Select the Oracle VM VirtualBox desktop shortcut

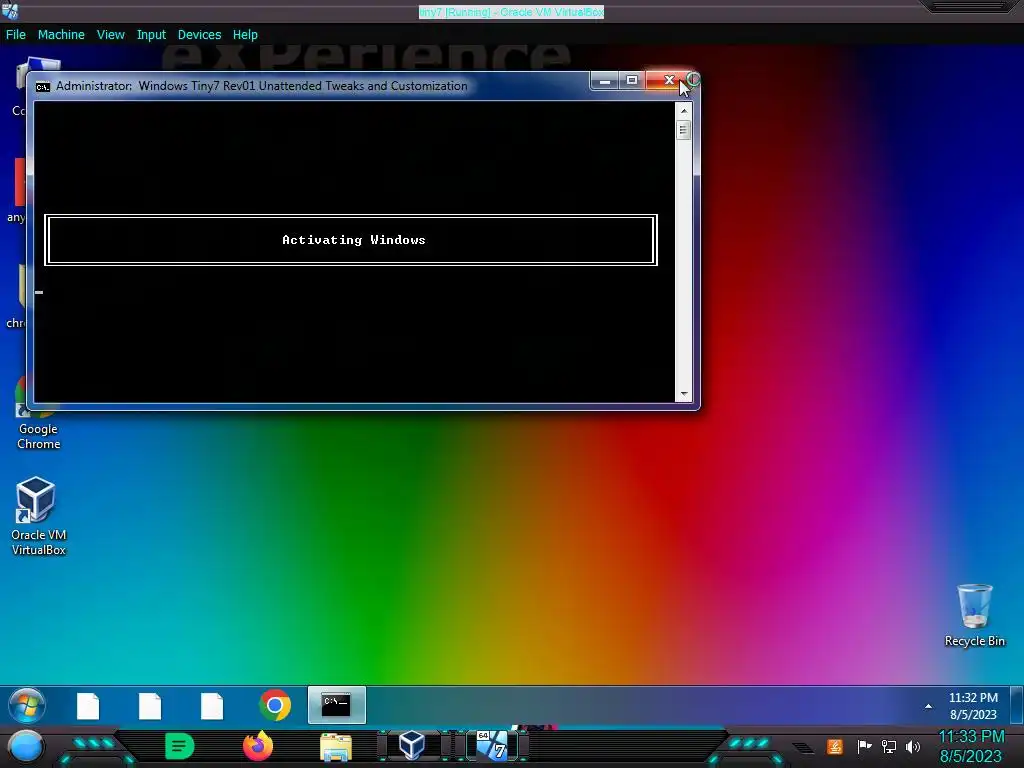[38, 516]
